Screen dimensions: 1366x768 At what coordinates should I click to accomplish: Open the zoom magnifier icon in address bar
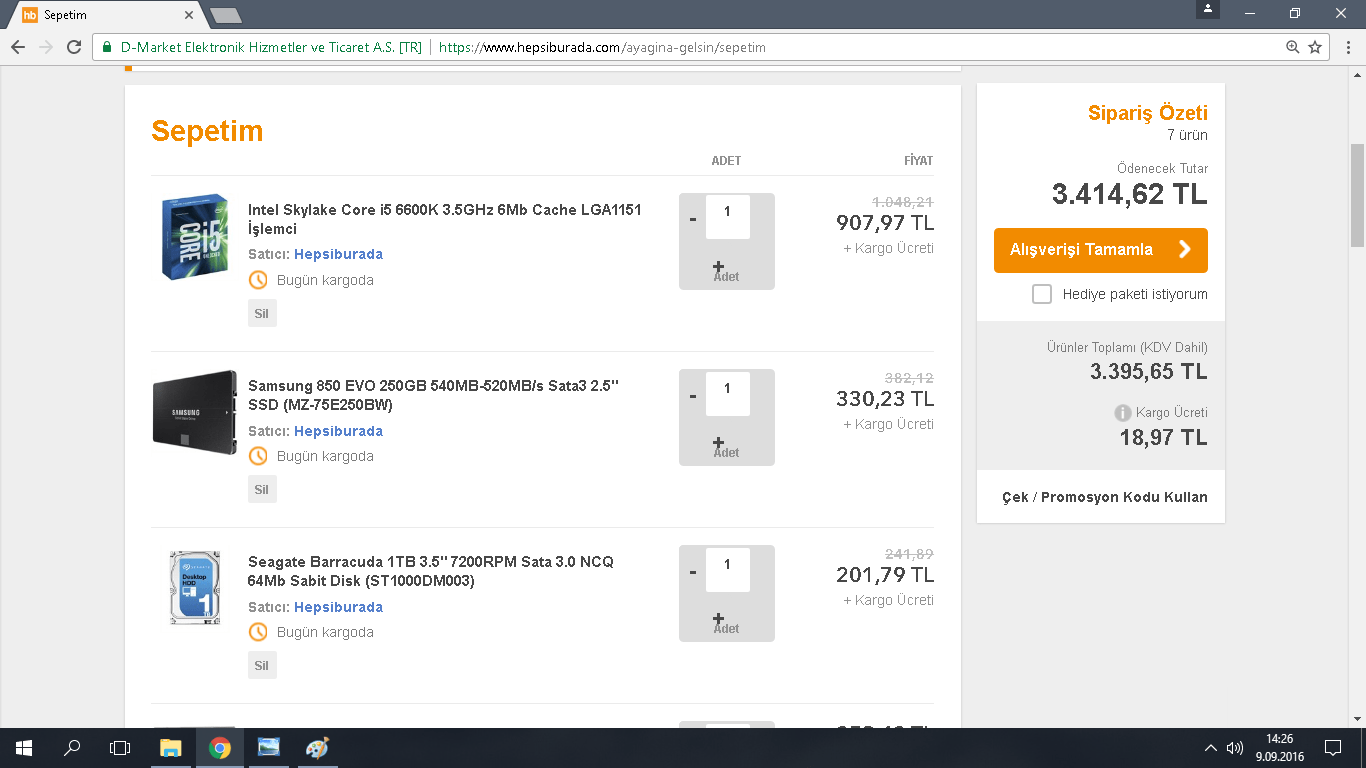[1293, 47]
